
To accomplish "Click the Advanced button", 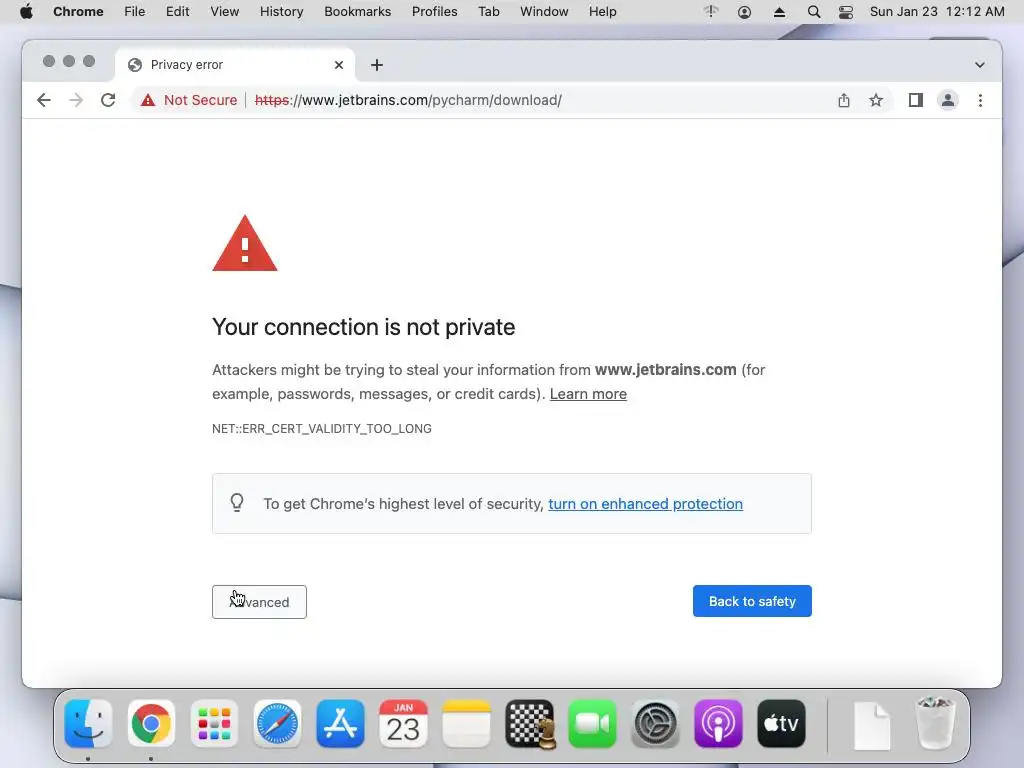I will point(259,601).
